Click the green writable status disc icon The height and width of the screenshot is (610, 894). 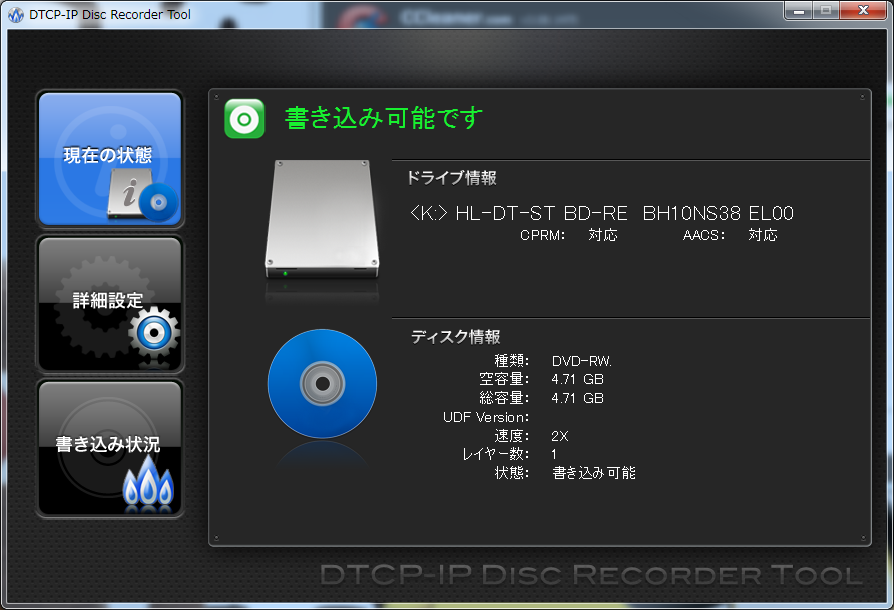click(x=245, y=119)
